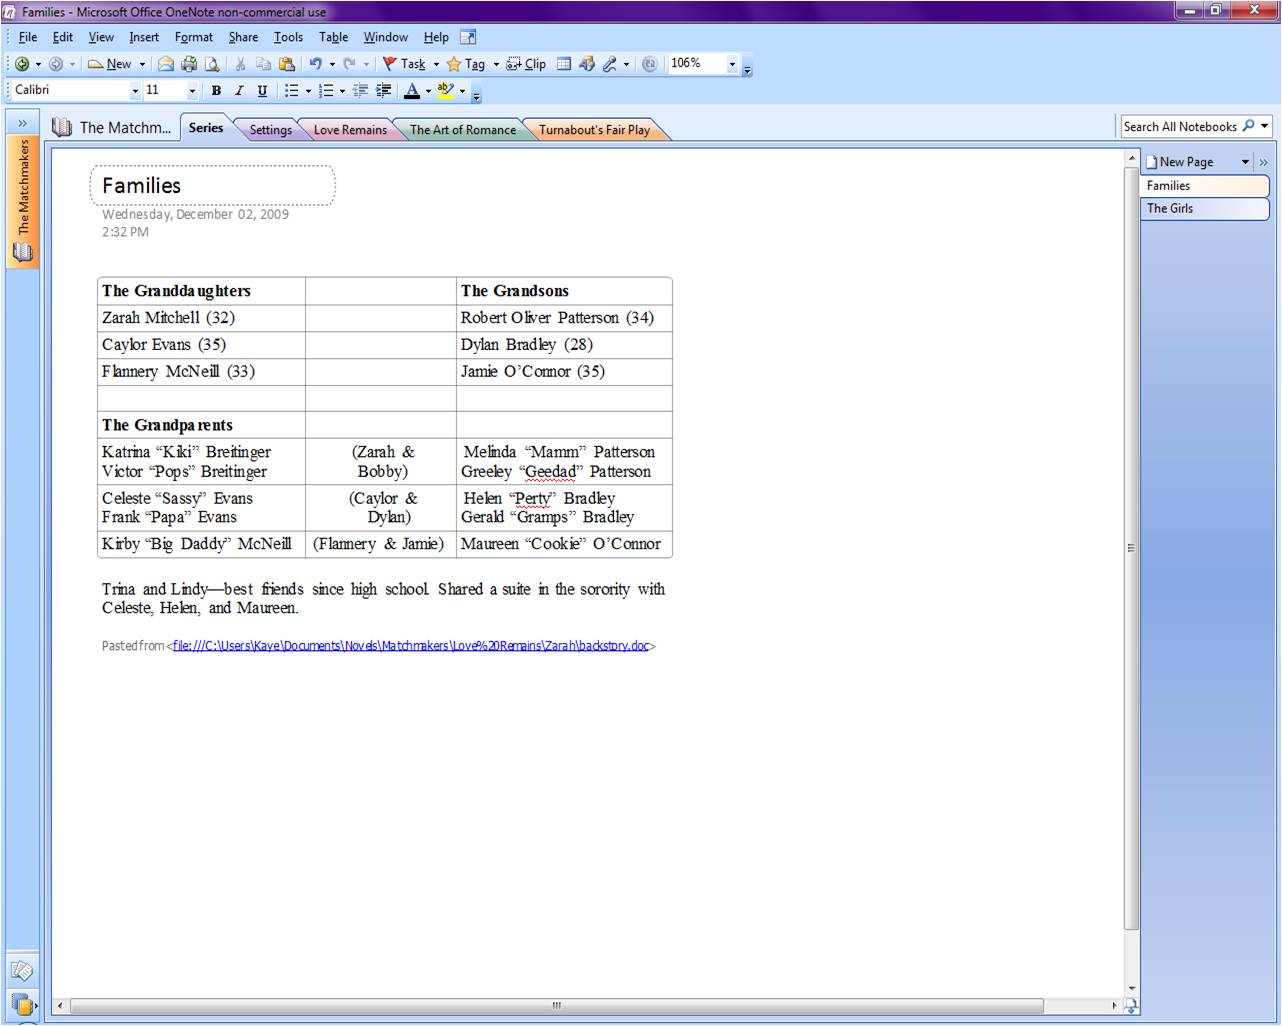Open the Calibri font name dropdown
The height and width of the screenshot is (1026, 1282).
[135, 91]
